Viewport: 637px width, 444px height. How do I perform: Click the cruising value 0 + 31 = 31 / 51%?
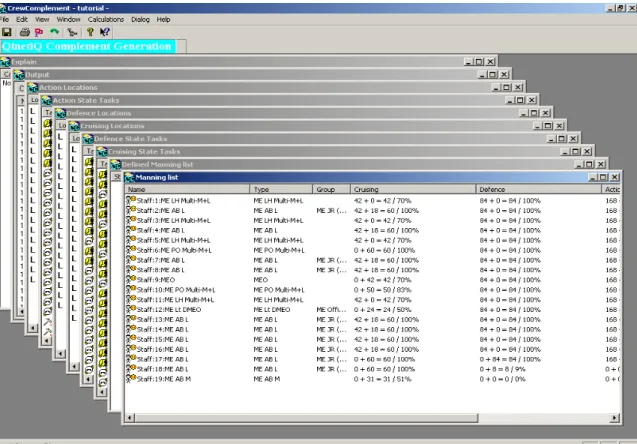(x=382, y=379)
